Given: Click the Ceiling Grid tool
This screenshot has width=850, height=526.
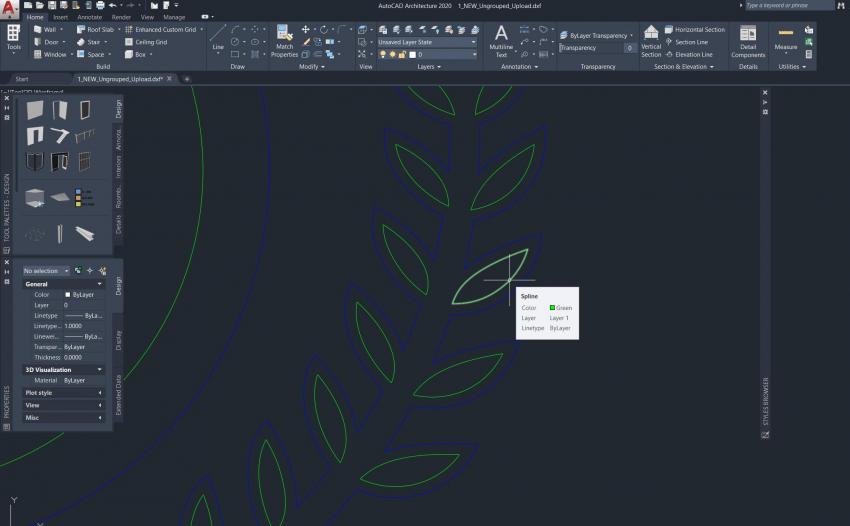Looking at the screenshot, I should [x=150, y=42].
